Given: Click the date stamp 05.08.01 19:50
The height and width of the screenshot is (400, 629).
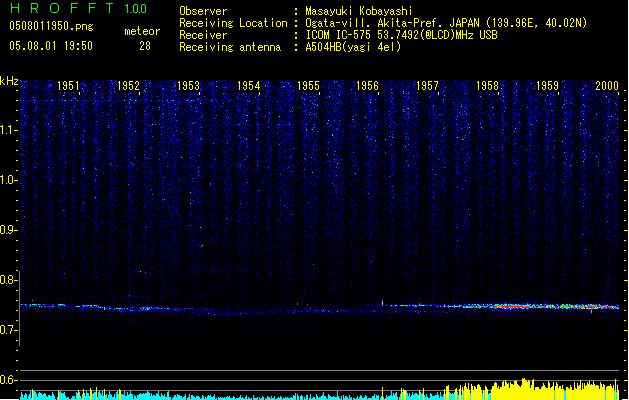Looking at the screenshot, I should pos(51,46).
